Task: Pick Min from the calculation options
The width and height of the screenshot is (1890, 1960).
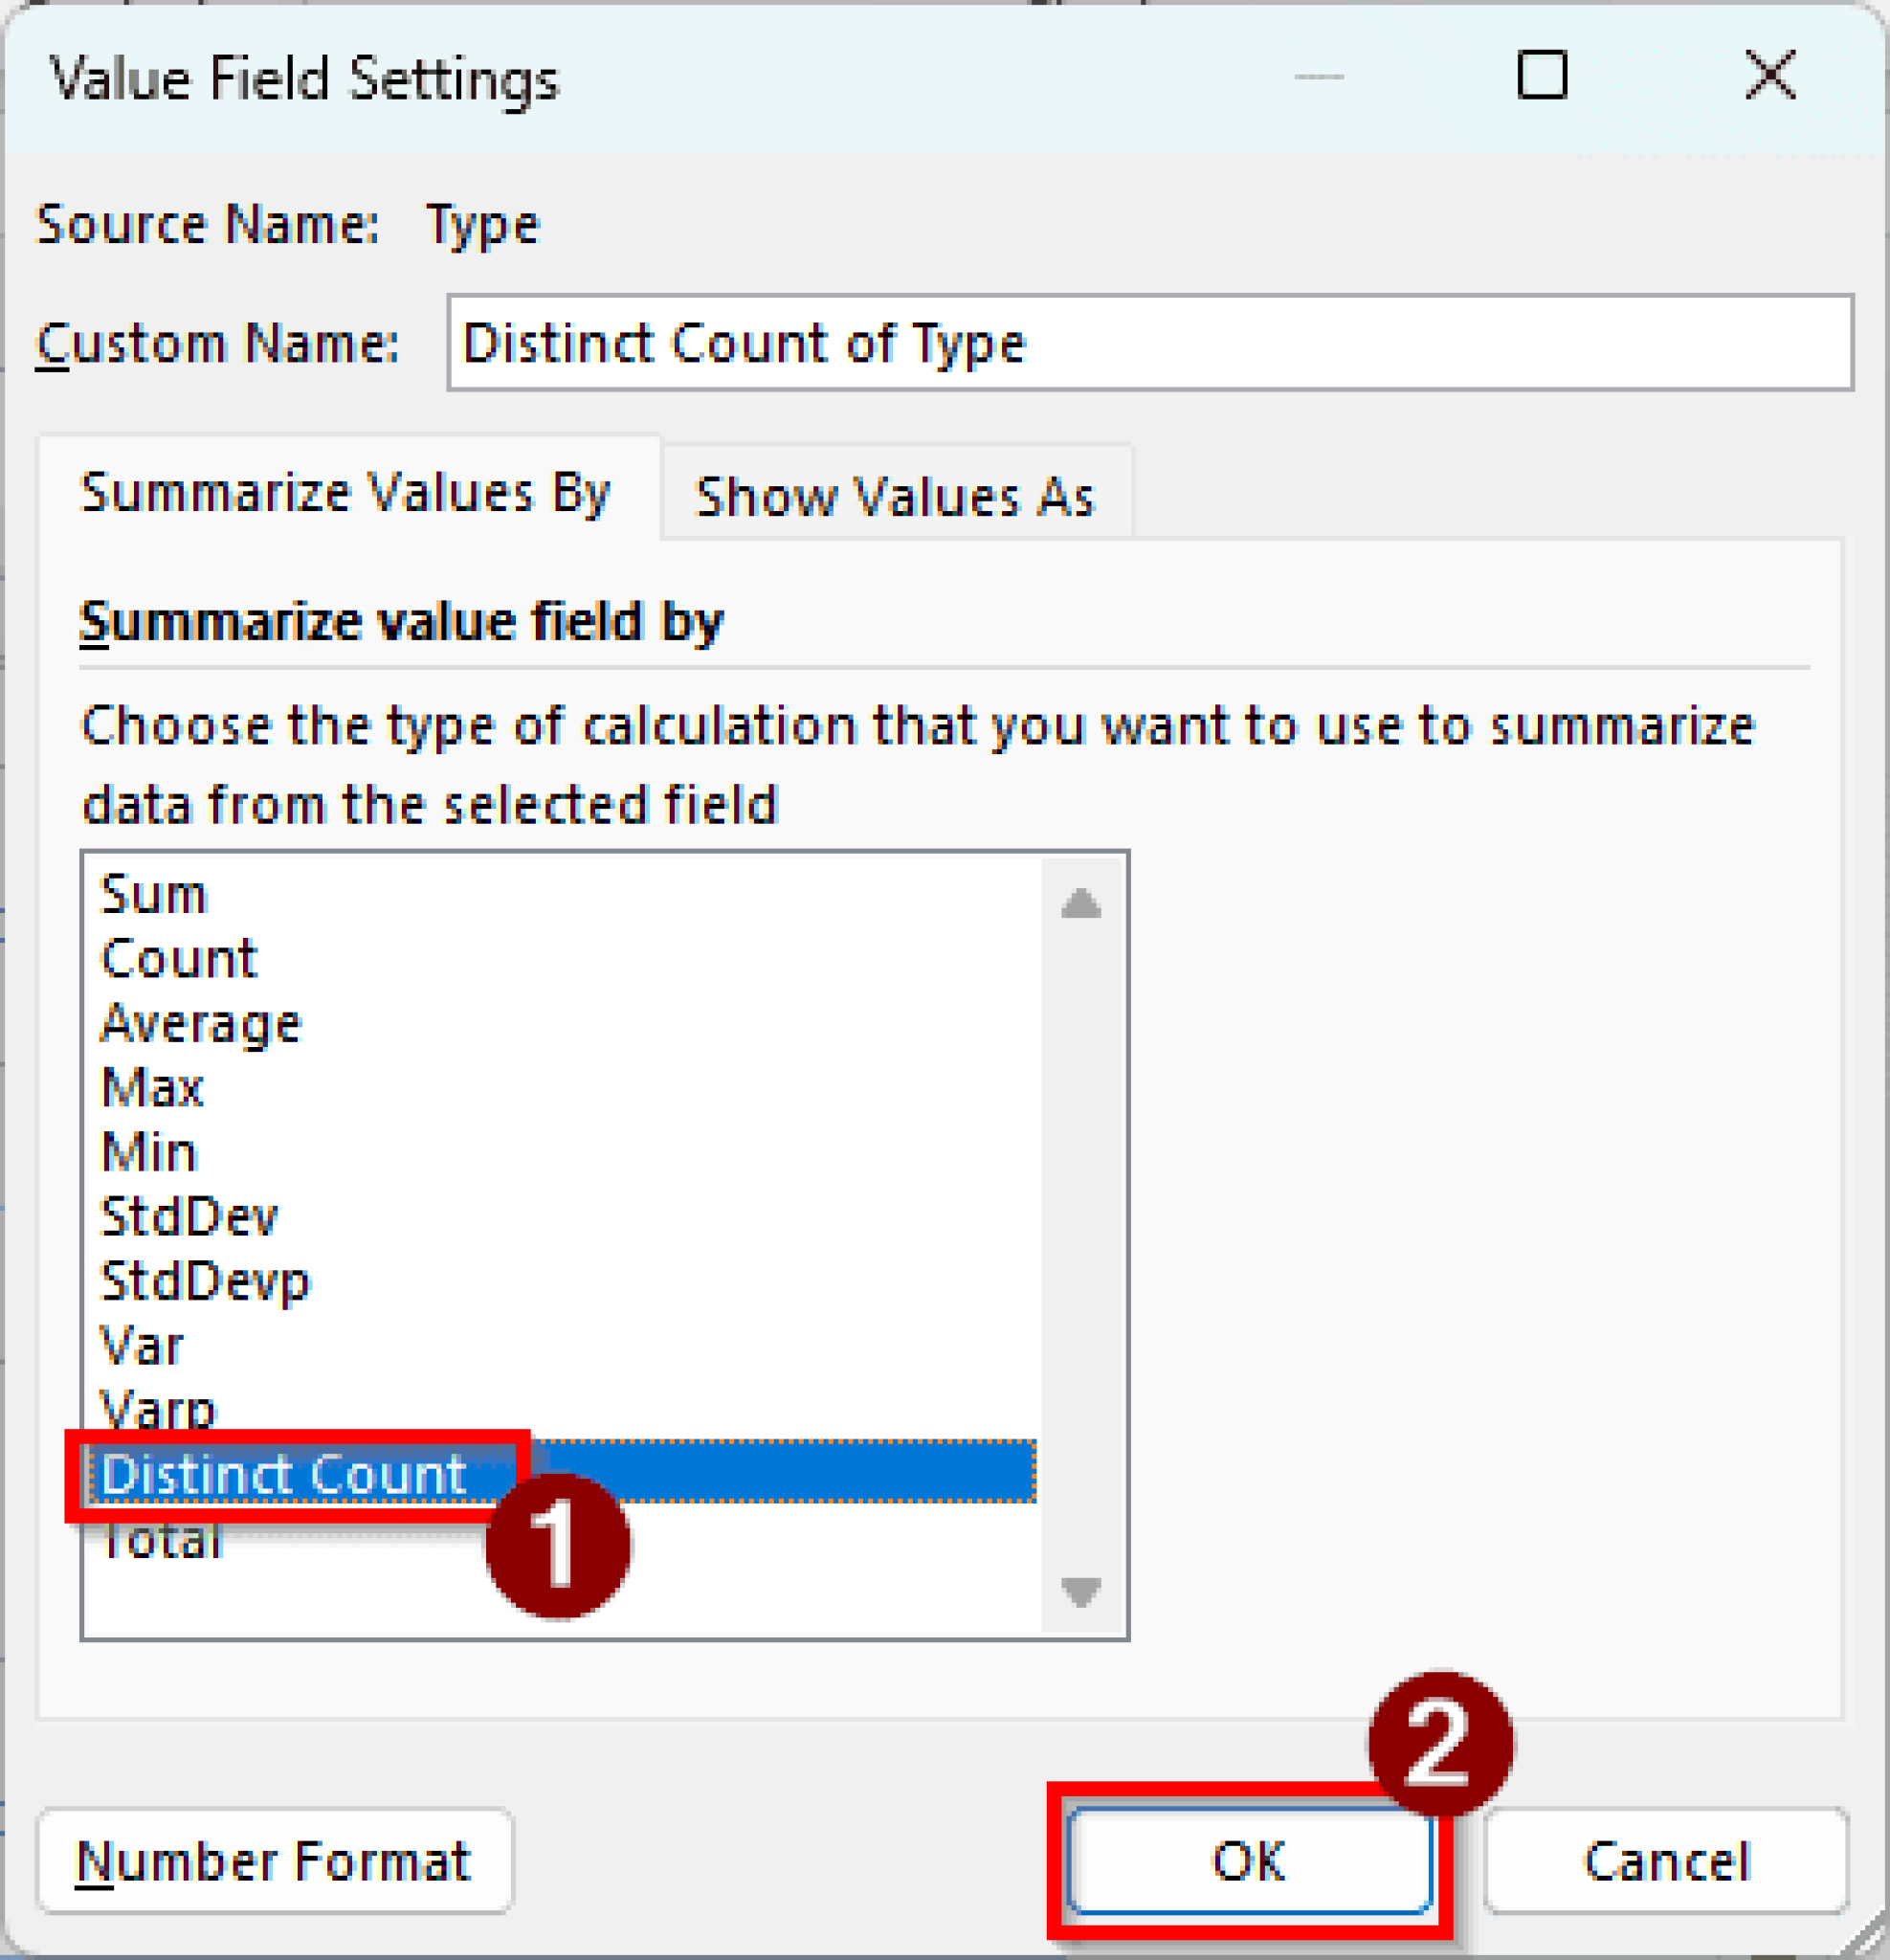Action: 148,1152
